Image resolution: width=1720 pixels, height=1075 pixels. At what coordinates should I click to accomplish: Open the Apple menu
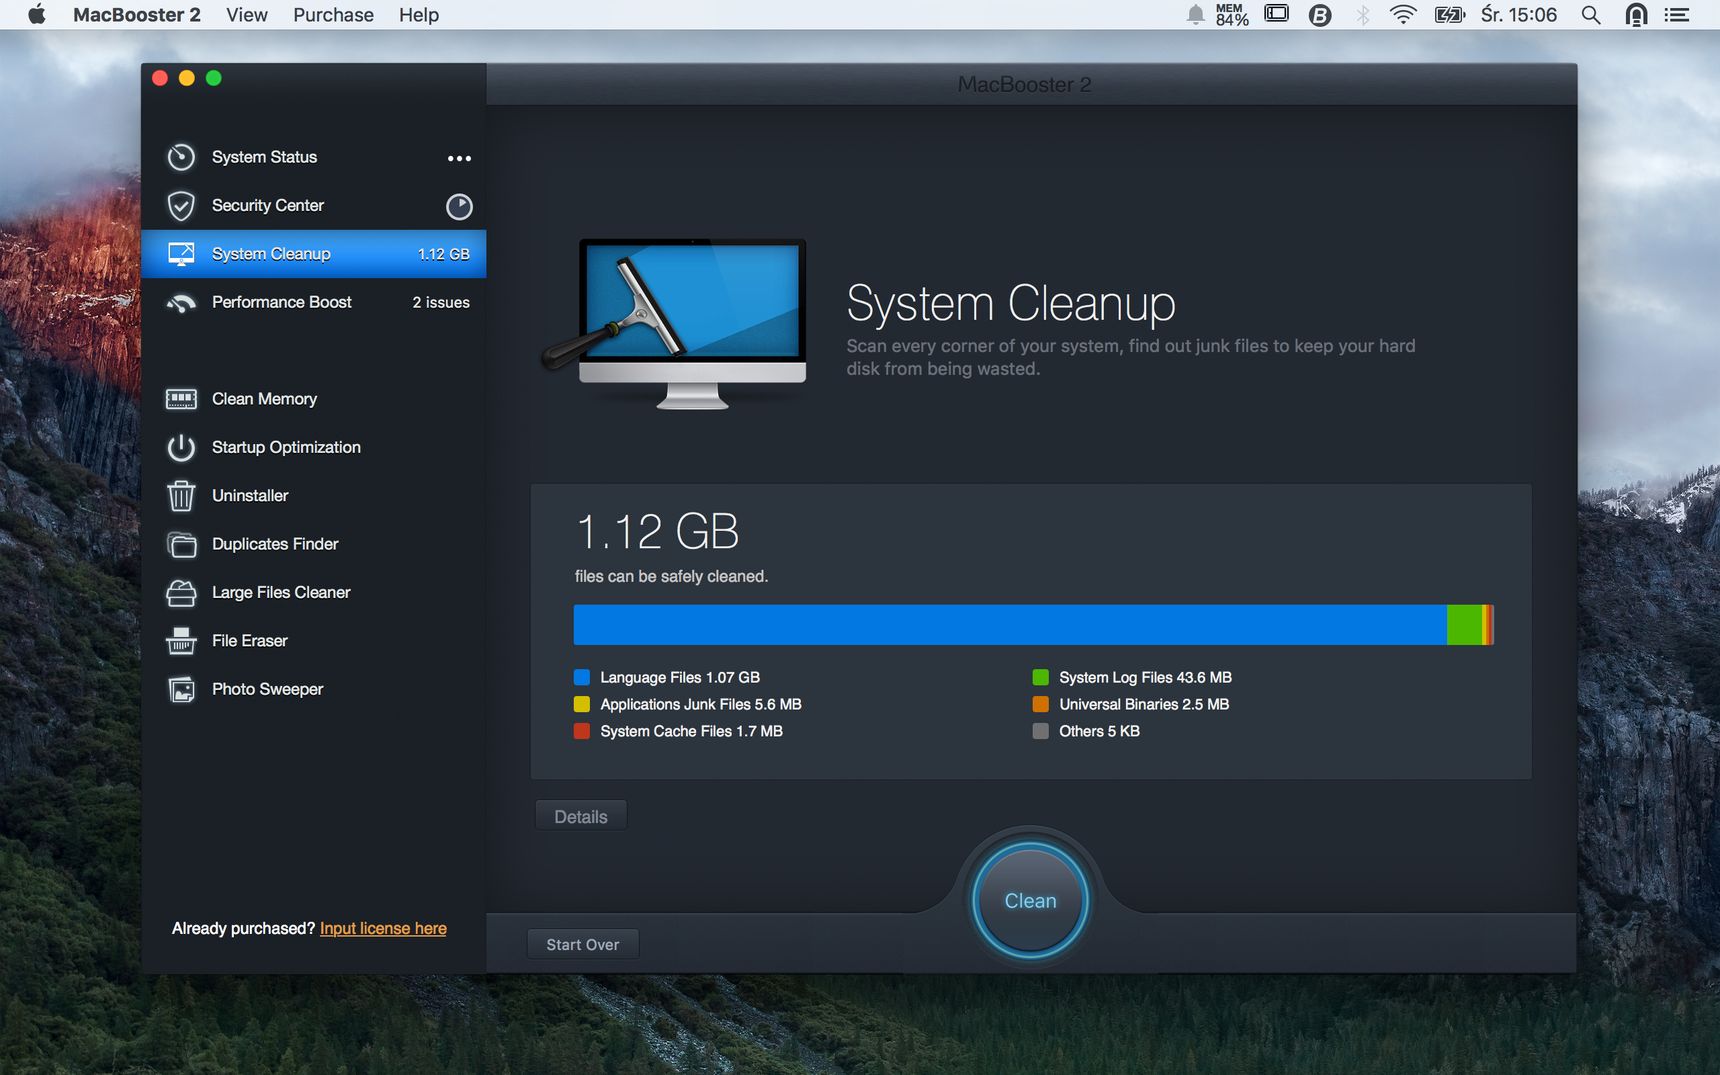[37, 14]
